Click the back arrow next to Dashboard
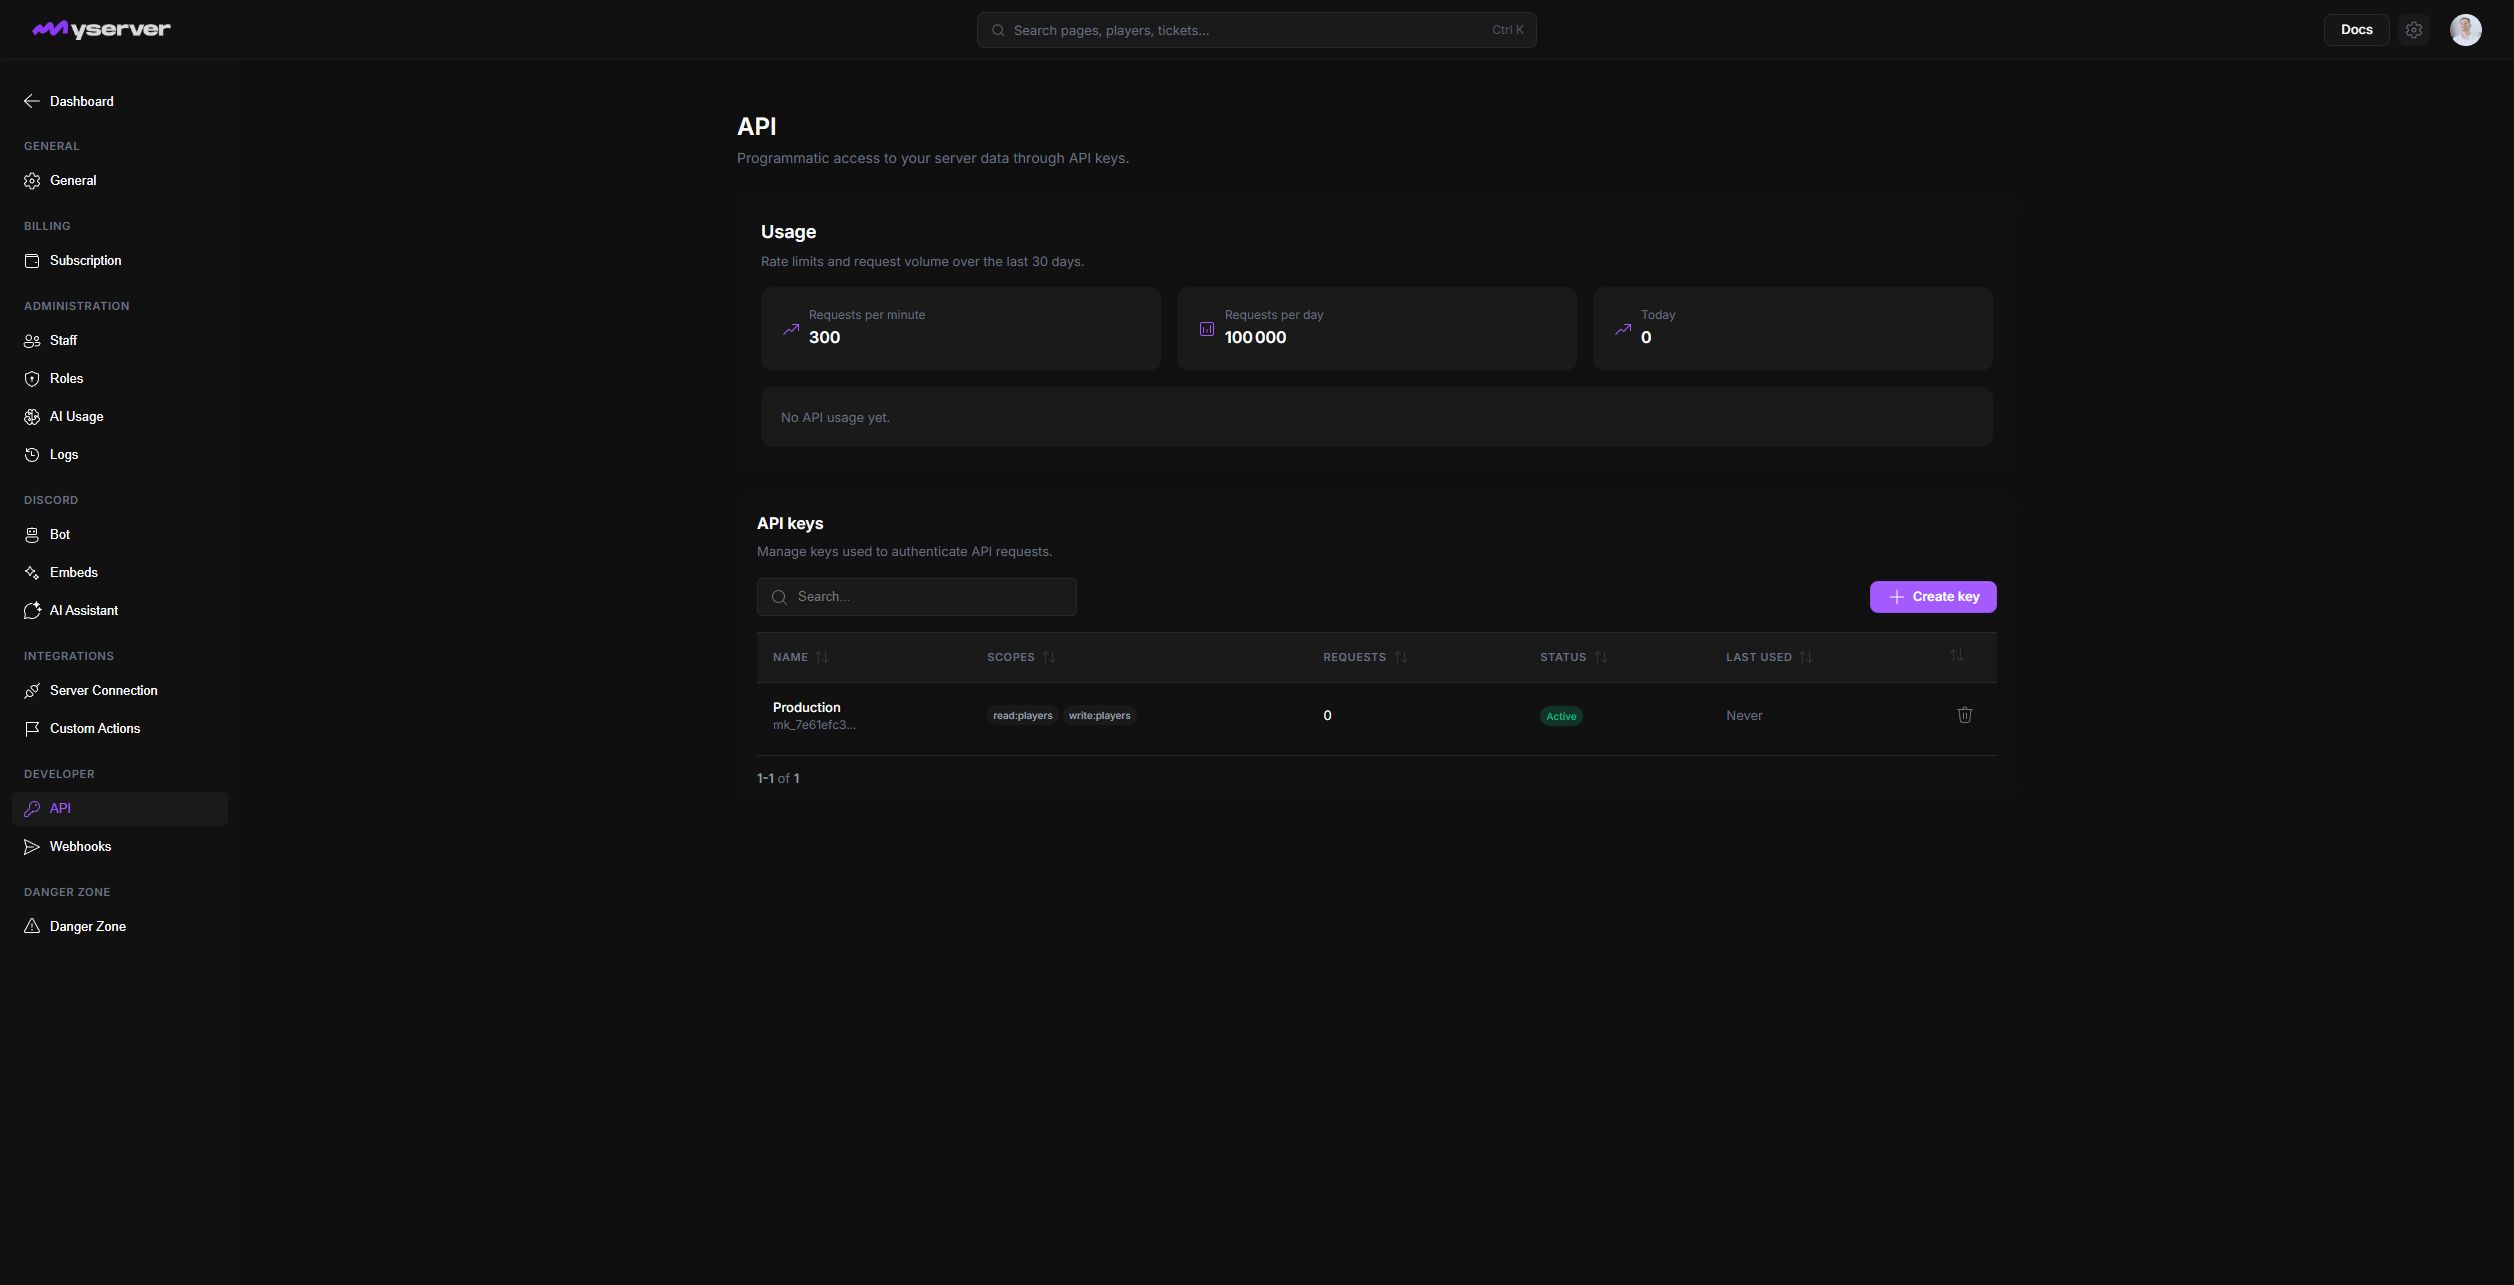The image size is (2514, 1285). point(32,101)
